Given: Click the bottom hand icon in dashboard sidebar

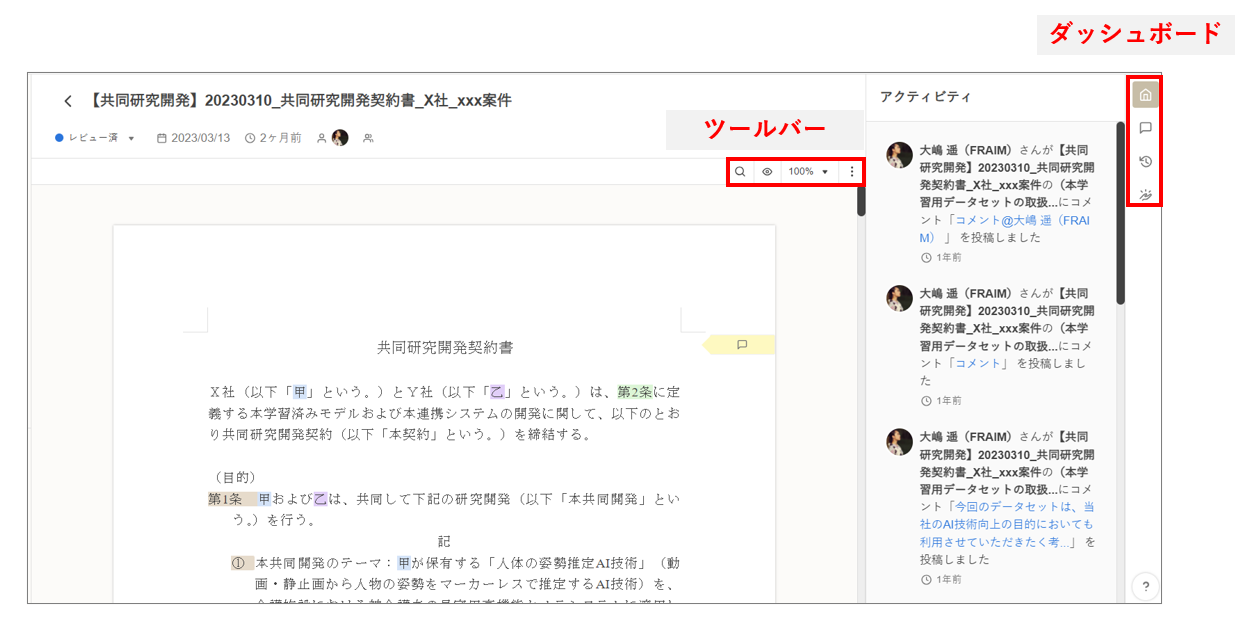Looking at the screenshot, I should coord(1145,194).
